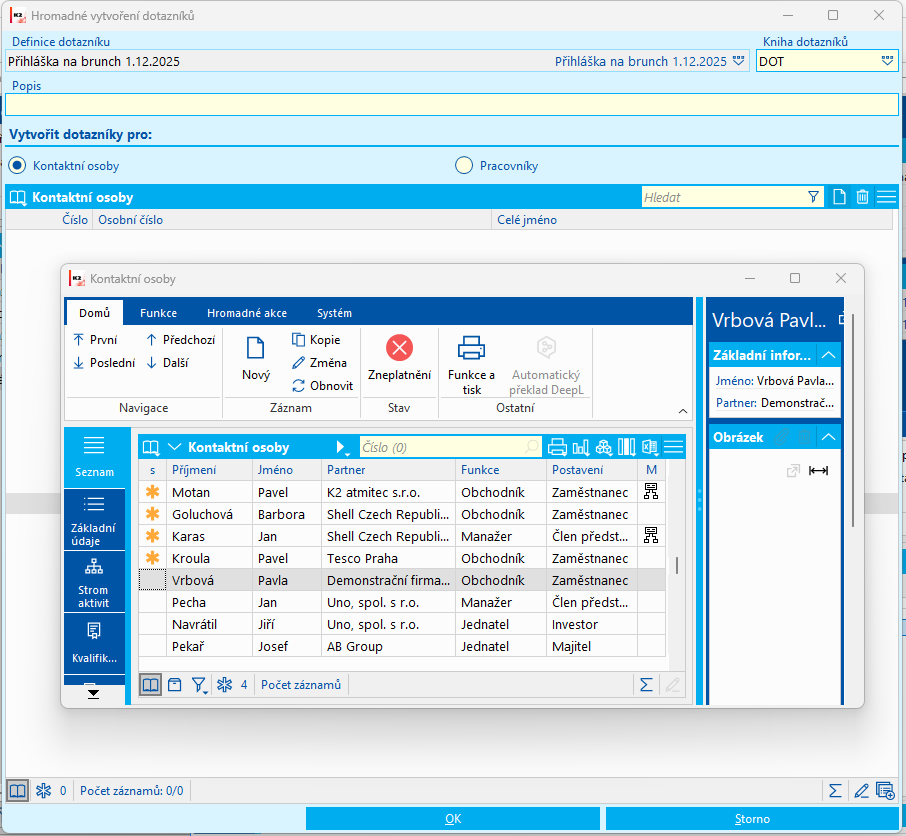The width and height of the screenshot is (906, 836).
Task: Switch to the Hromadné akce ribbon tab
Action: (x=246, y=313)
